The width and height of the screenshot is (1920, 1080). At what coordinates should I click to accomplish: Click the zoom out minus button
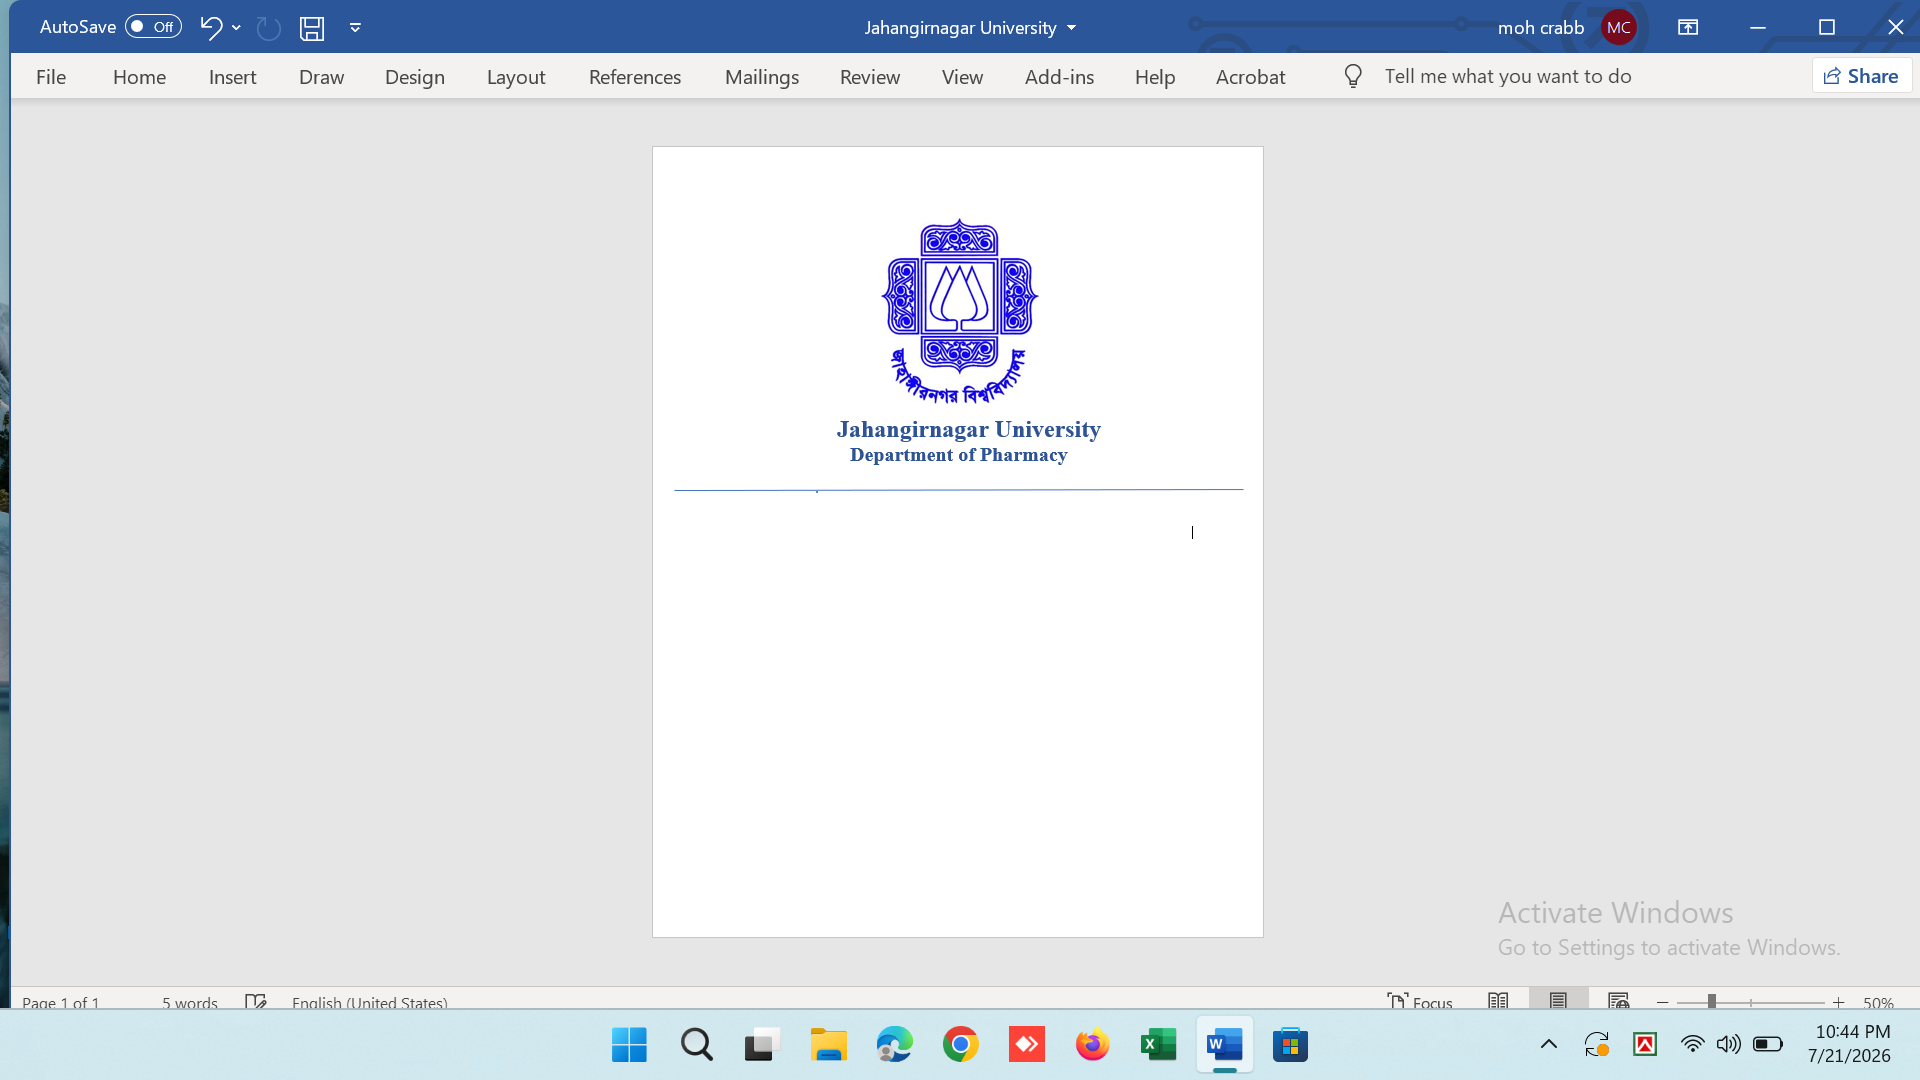1663,1002
